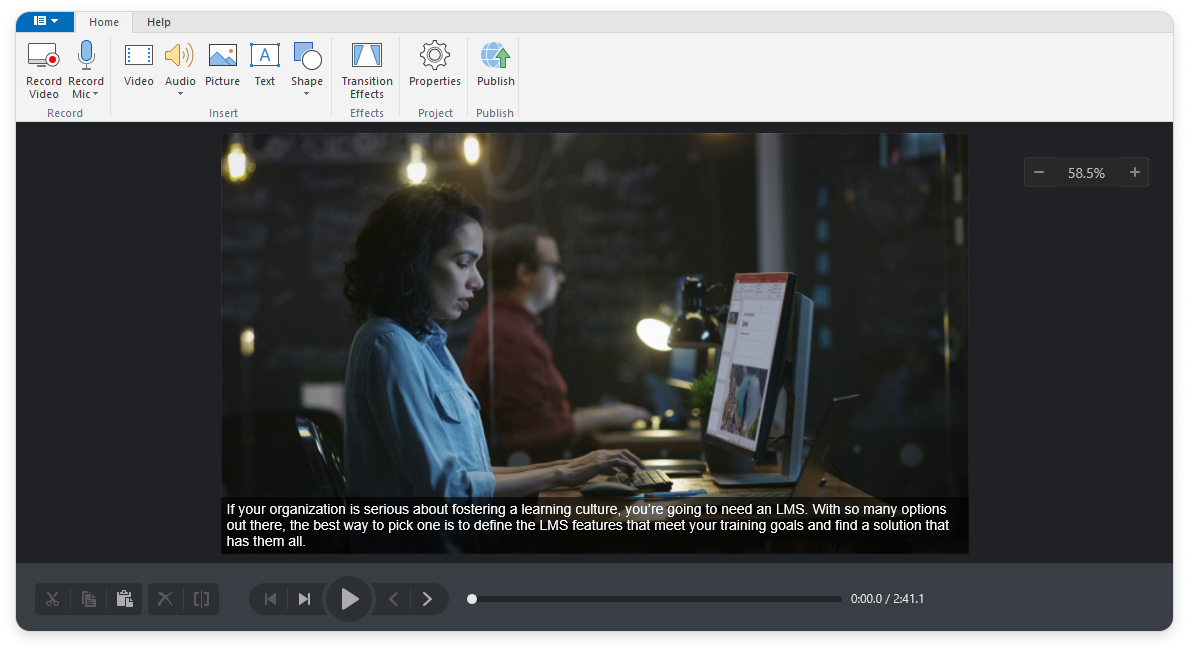Viewport: 1189px width, 651px height.
Task: Increase zoom using the plus button
Action: coord(1135,172)
